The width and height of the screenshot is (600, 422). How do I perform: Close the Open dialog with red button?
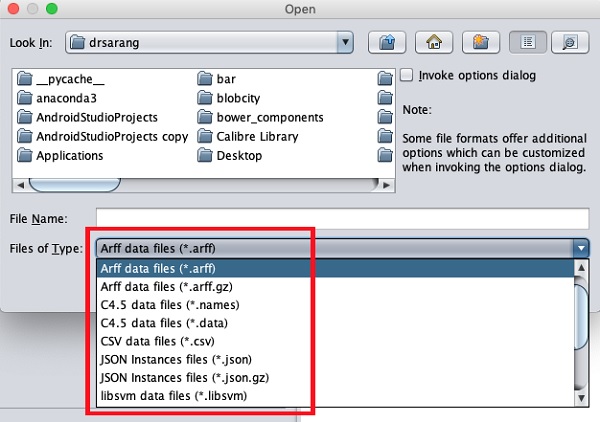tap(13, 8)
